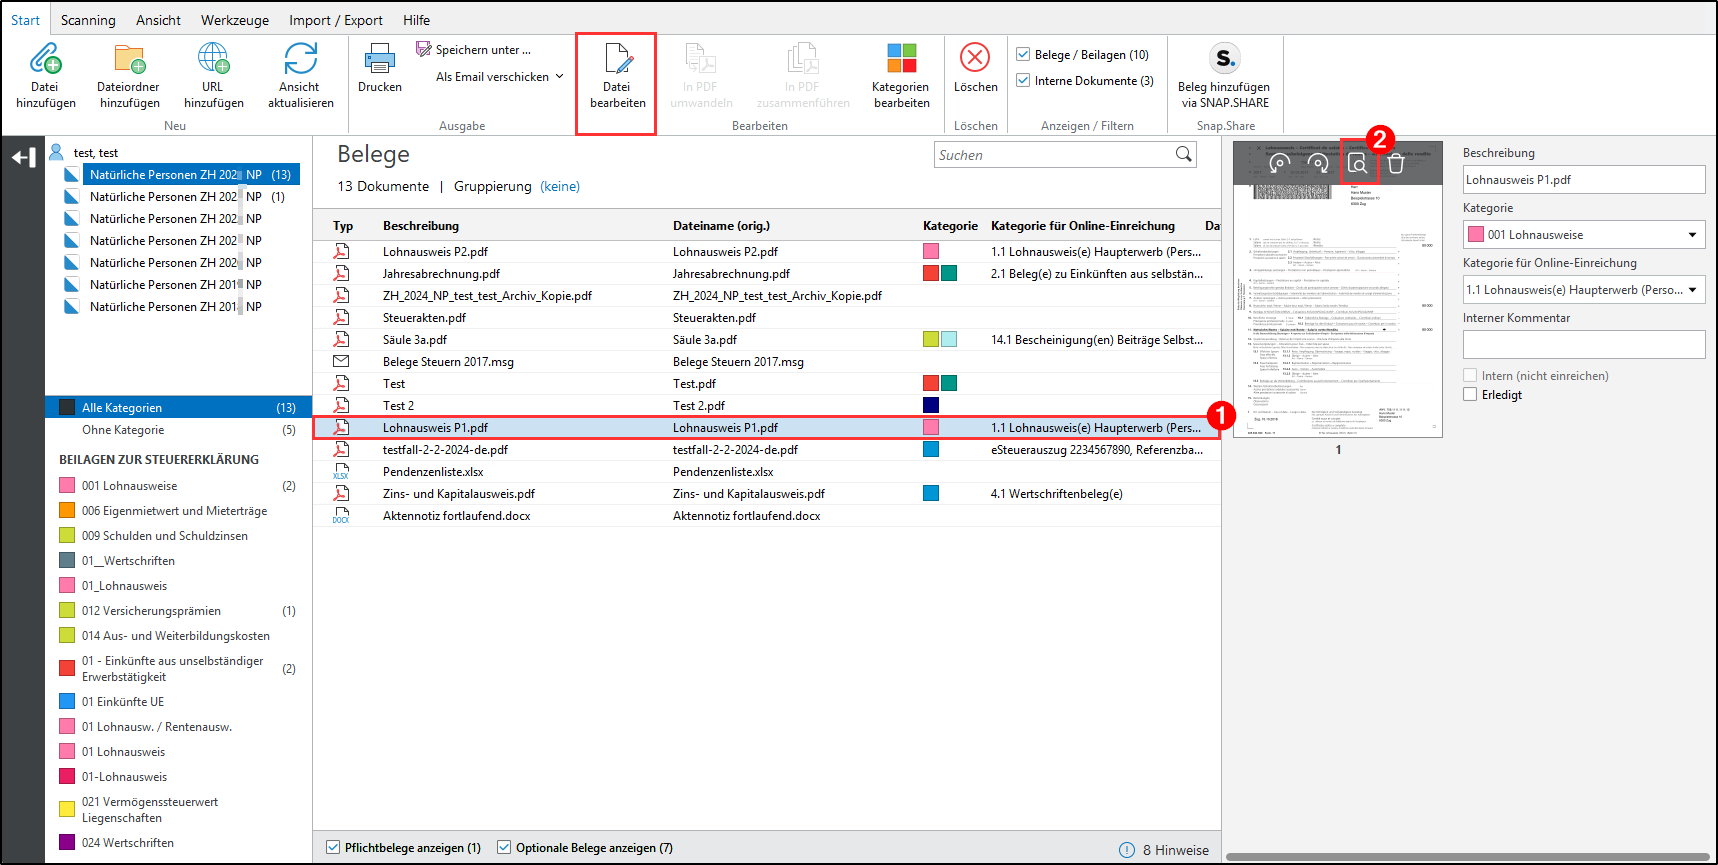Click Datei hinzufügen paperclip icon

click(45, 59)
